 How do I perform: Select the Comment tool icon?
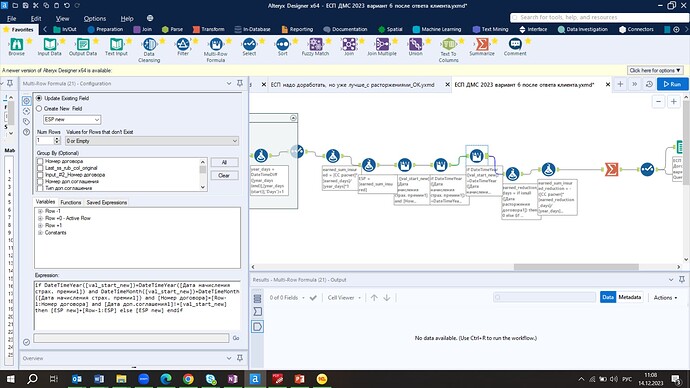[515, 44]
